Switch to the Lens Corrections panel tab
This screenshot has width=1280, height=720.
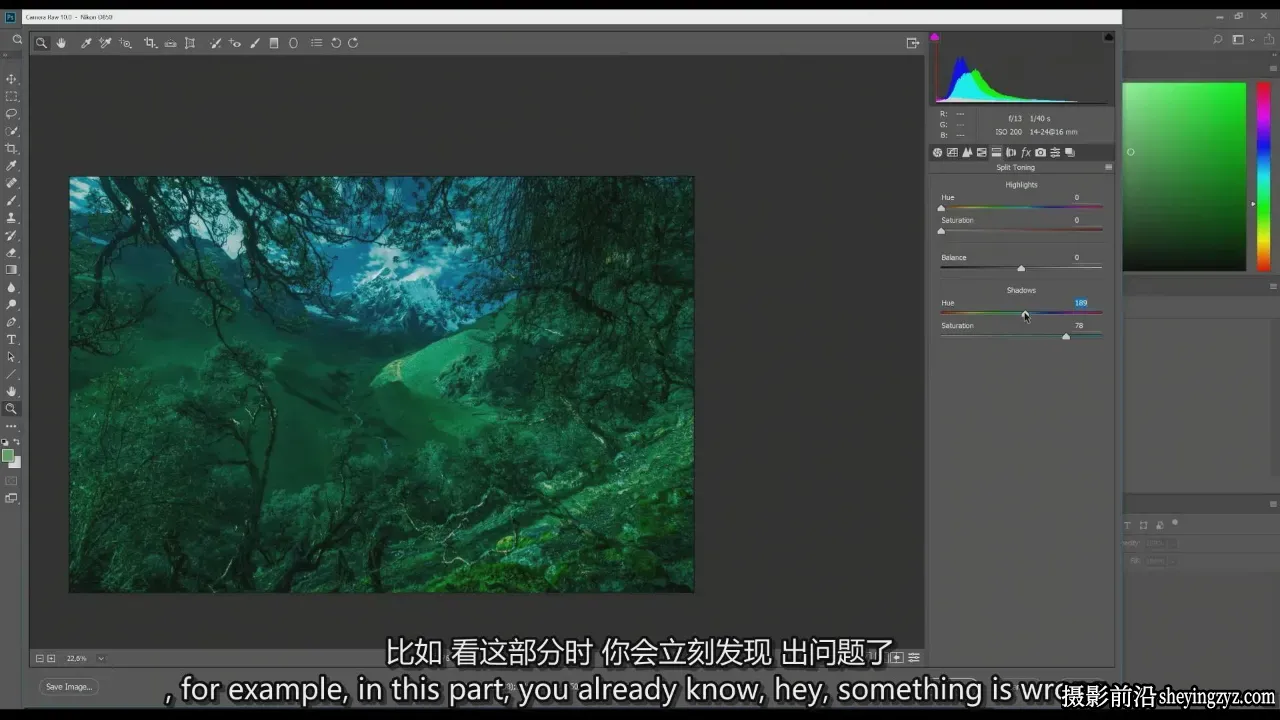click(1011, 153)
